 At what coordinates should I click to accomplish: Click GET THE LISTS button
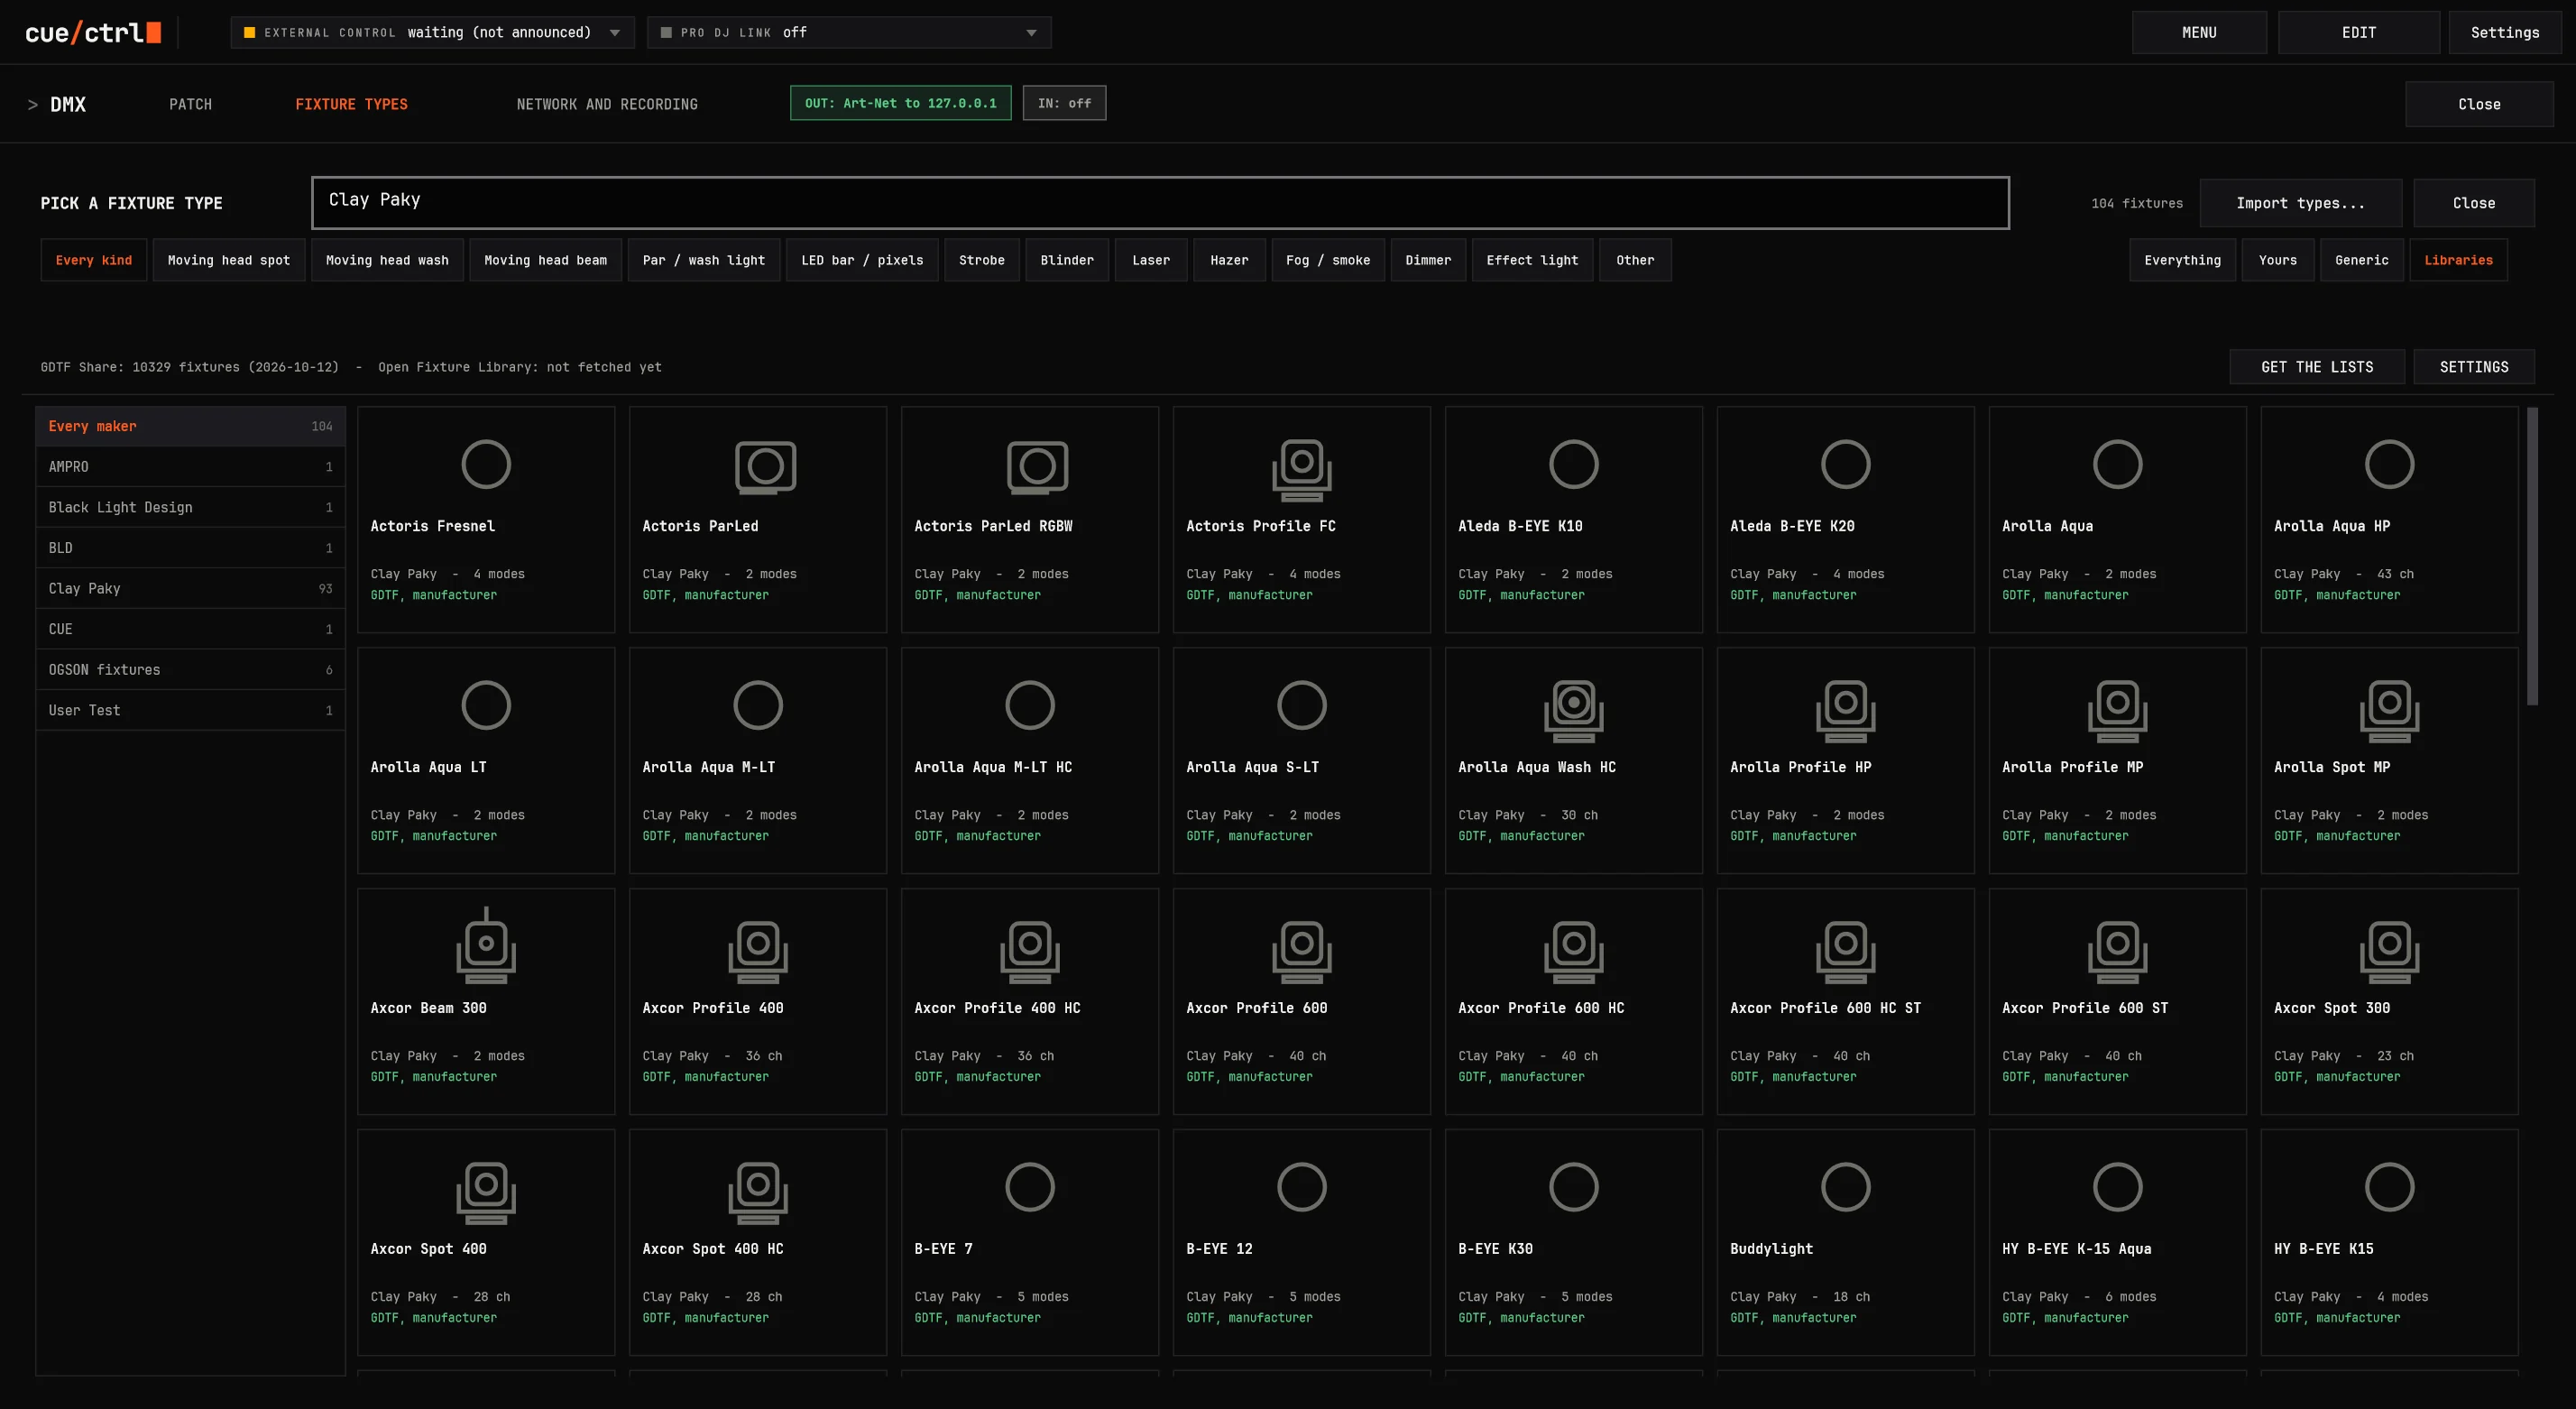[2316, 367]
